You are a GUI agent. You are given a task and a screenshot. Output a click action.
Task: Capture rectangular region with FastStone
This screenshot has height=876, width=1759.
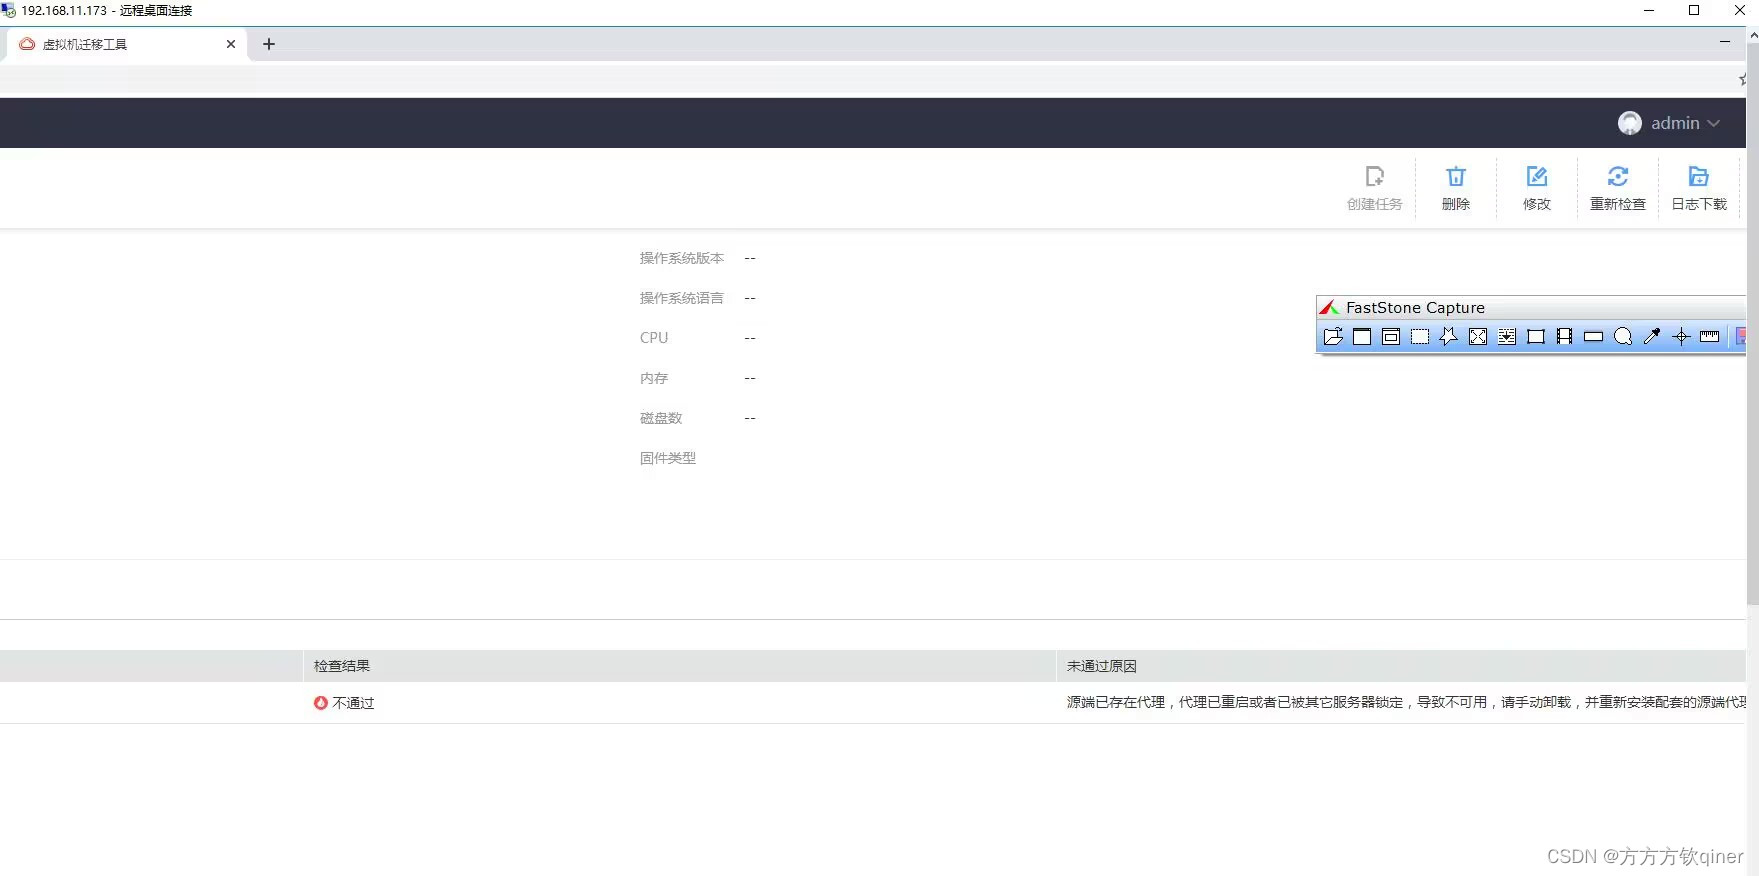[x=1420, y=337]
